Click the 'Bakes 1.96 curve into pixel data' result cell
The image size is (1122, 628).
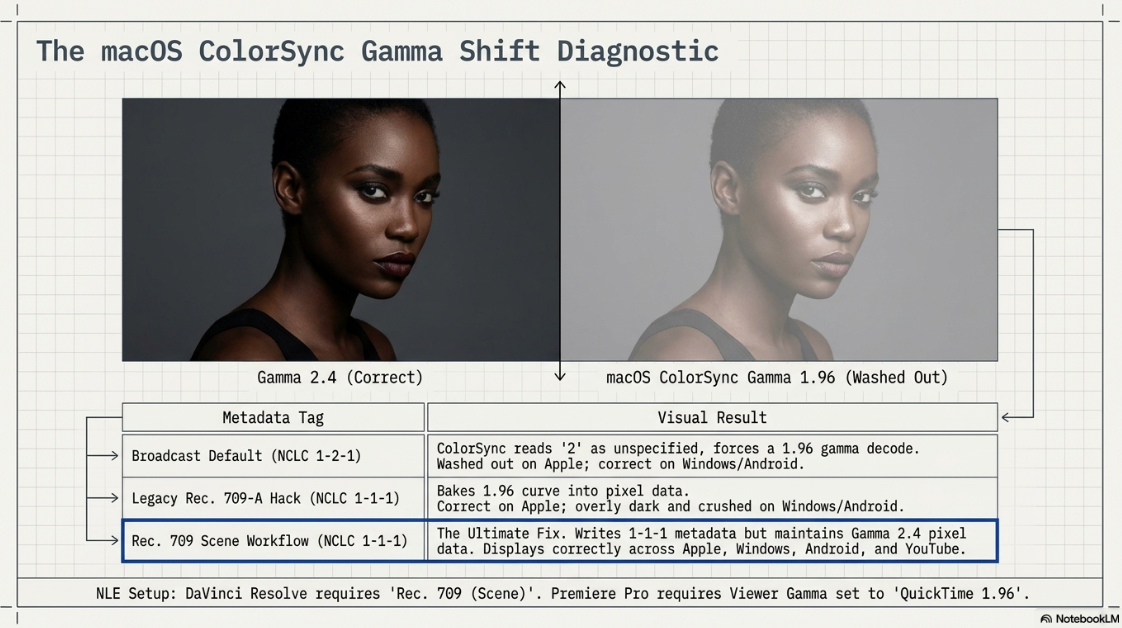(712, 498)
